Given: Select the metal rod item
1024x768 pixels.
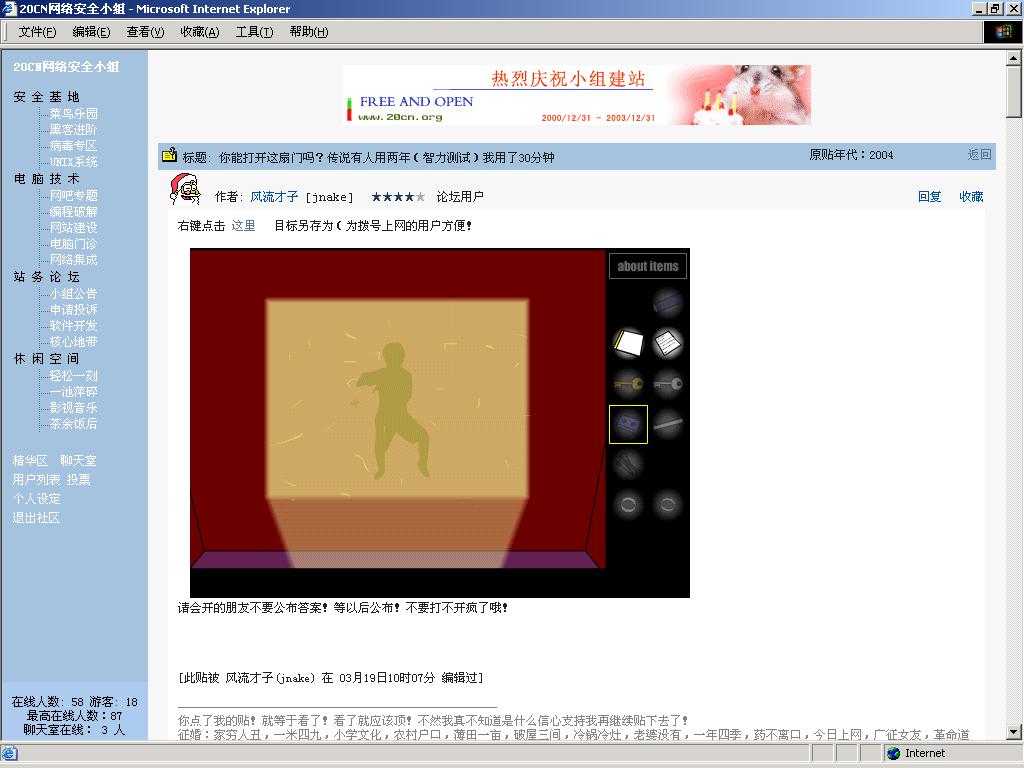Looking at the screenshot, I should (667, 424).
